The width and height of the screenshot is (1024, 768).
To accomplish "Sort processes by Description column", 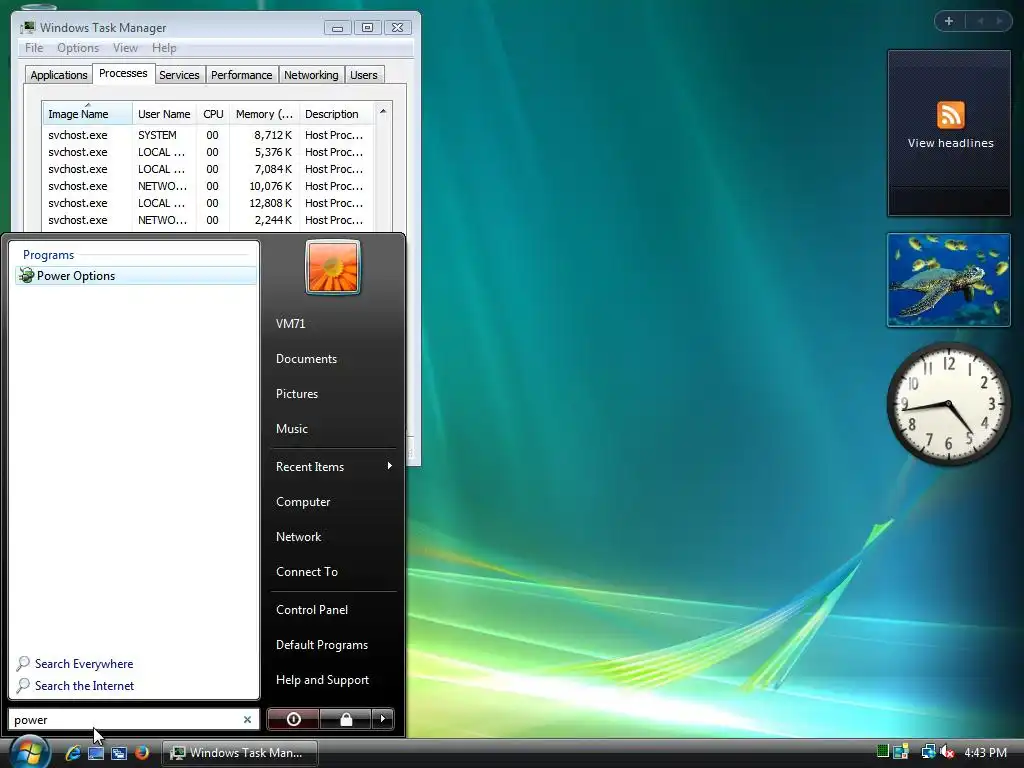I will (336, 114).
